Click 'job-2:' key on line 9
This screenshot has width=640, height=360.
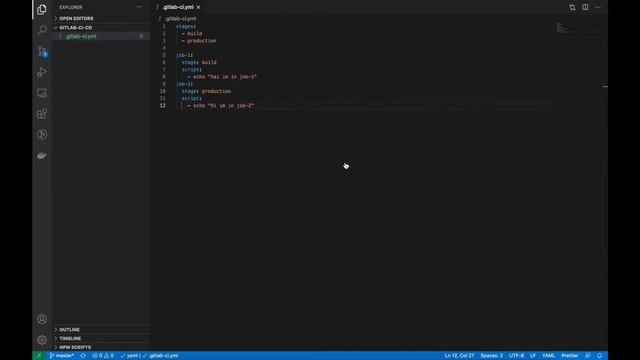(x=184, y=84)
